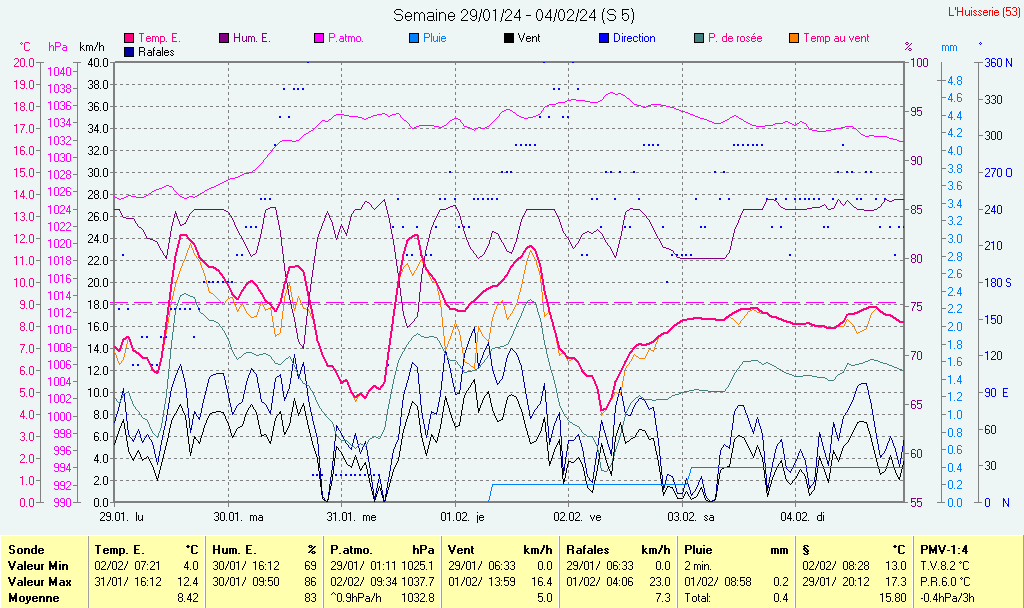Select the pressure maximum value '1037.7'

[x=418, y=581]
